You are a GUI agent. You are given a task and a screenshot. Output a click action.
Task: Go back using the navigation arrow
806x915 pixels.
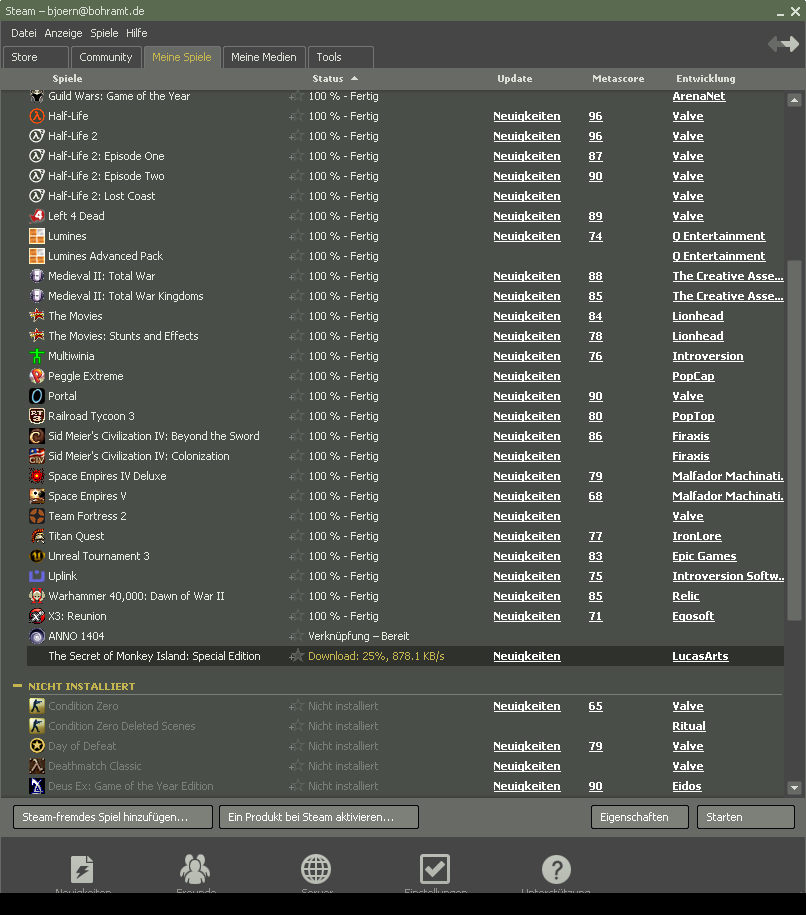click(x=776, y=44)
